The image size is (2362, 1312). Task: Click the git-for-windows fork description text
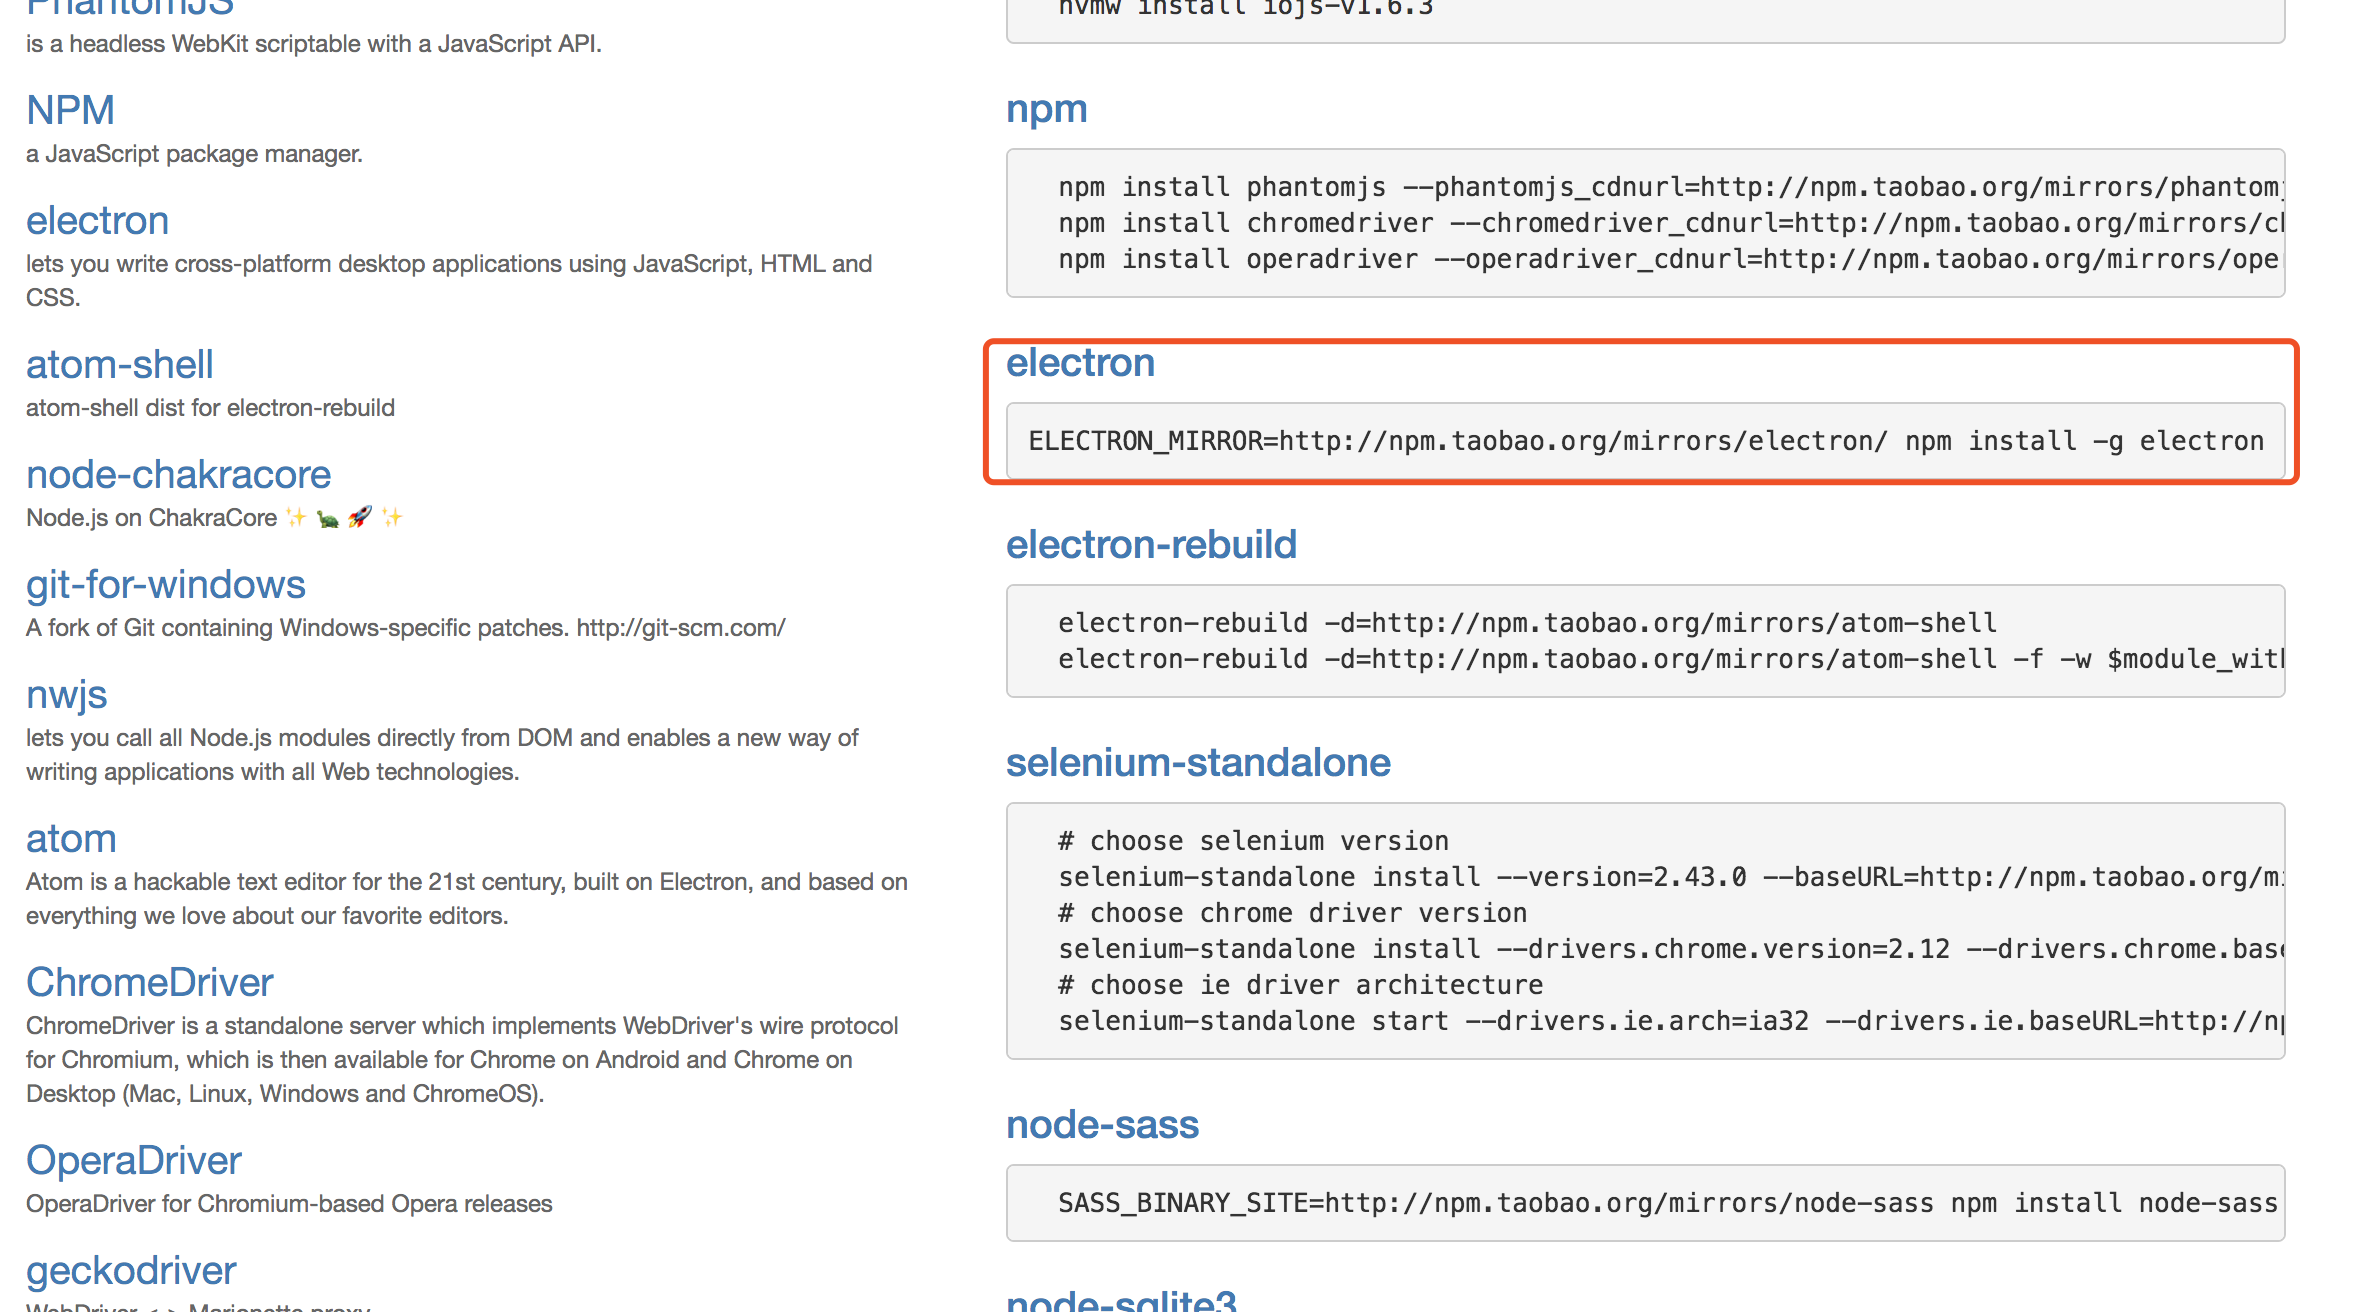pyautogui.click(x=405, y=628)
